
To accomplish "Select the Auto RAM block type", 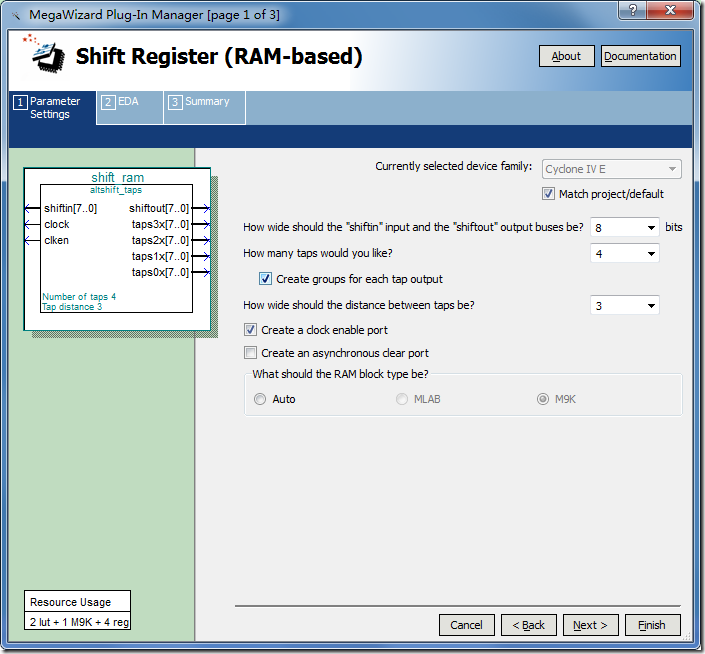I will (260, 399).
